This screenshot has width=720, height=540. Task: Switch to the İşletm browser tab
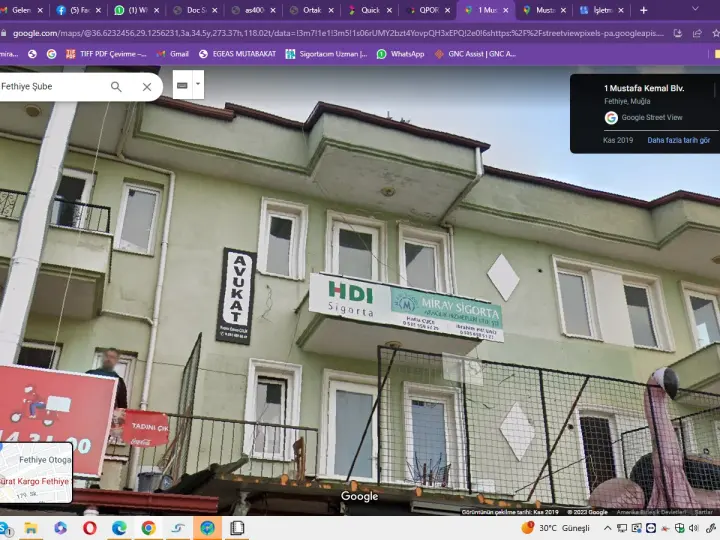click(602, 10)
